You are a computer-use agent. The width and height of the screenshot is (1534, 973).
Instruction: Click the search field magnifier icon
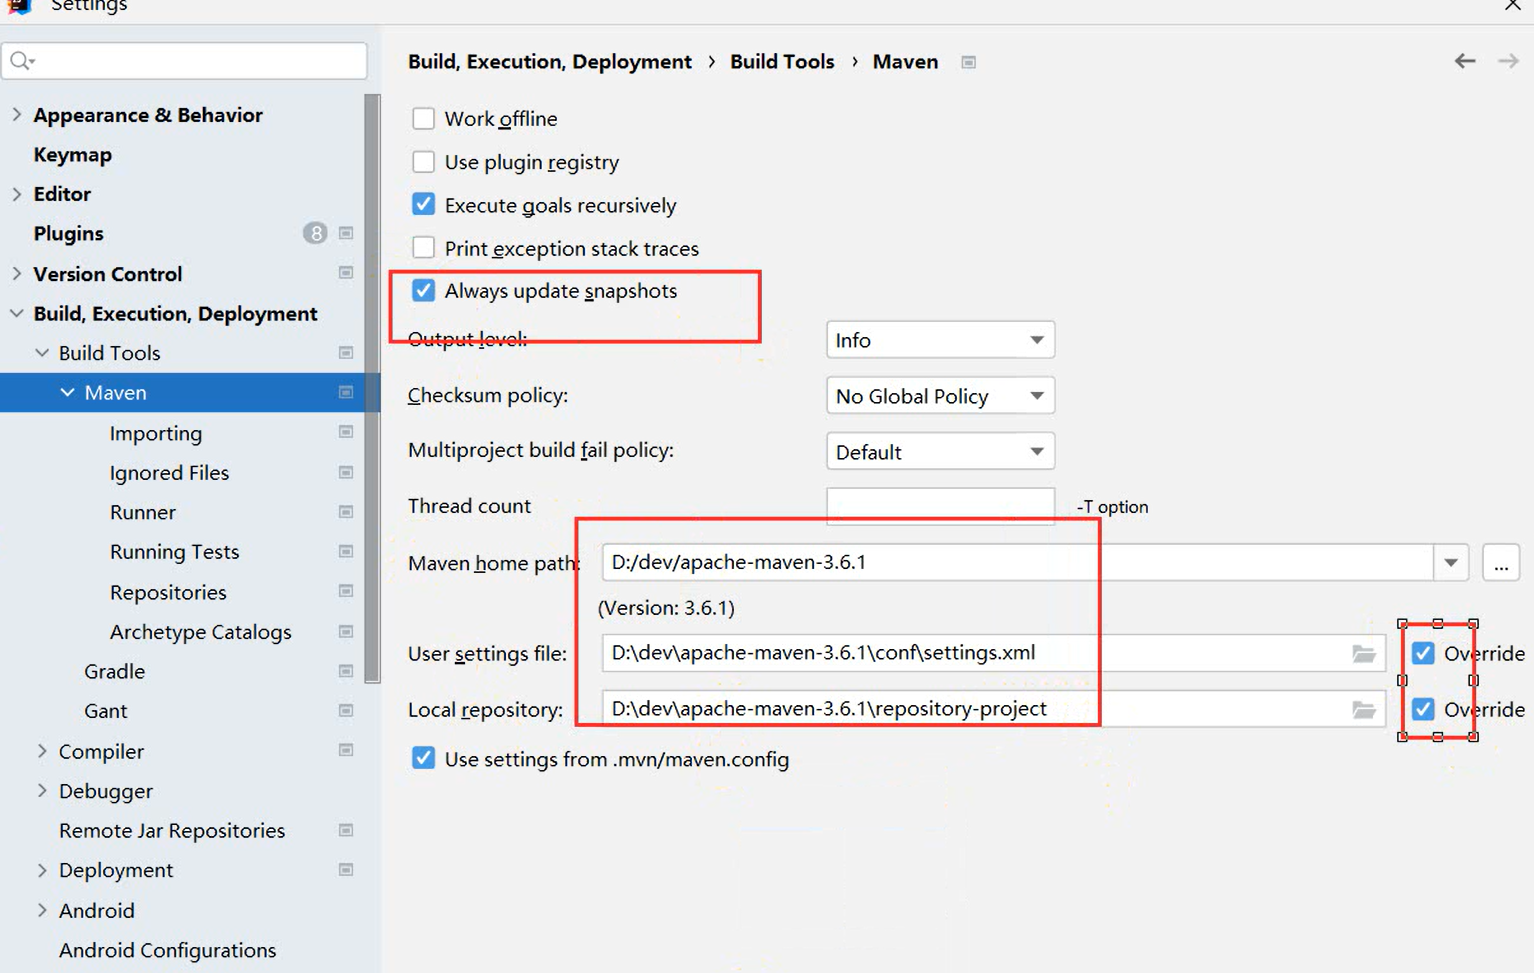point(22,61)
